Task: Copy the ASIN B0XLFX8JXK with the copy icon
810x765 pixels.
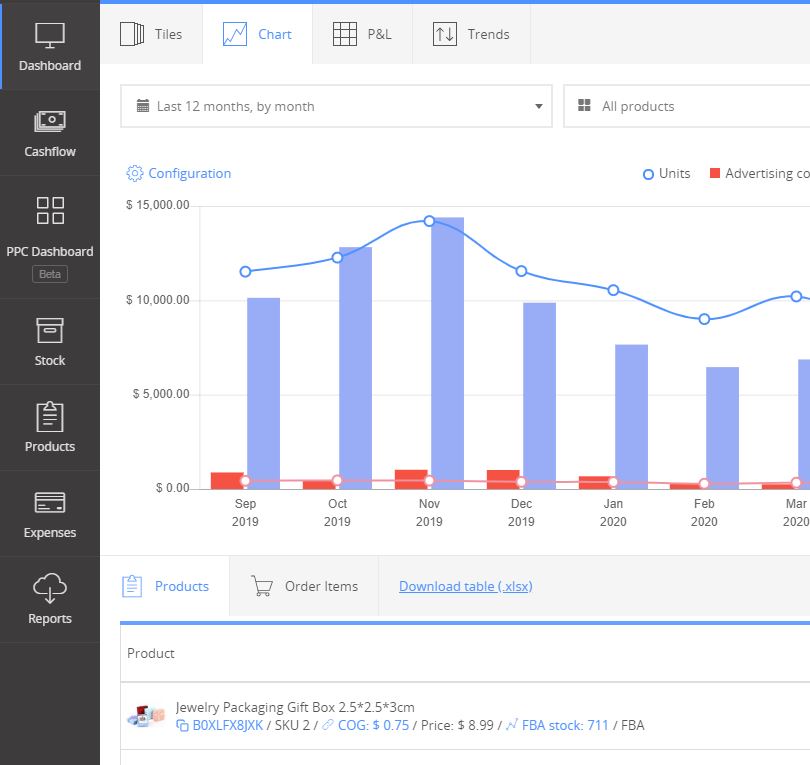Action: pyautogui.click(x=182, y=726)
